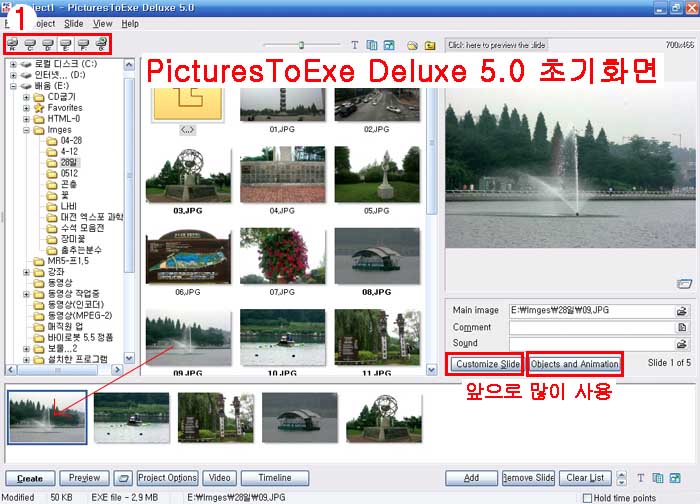Image resolution: width=700 pixels, height=504 pixels.
Task: Click the last layout icon in the bottom bar
Action: (x=675, y=478)
